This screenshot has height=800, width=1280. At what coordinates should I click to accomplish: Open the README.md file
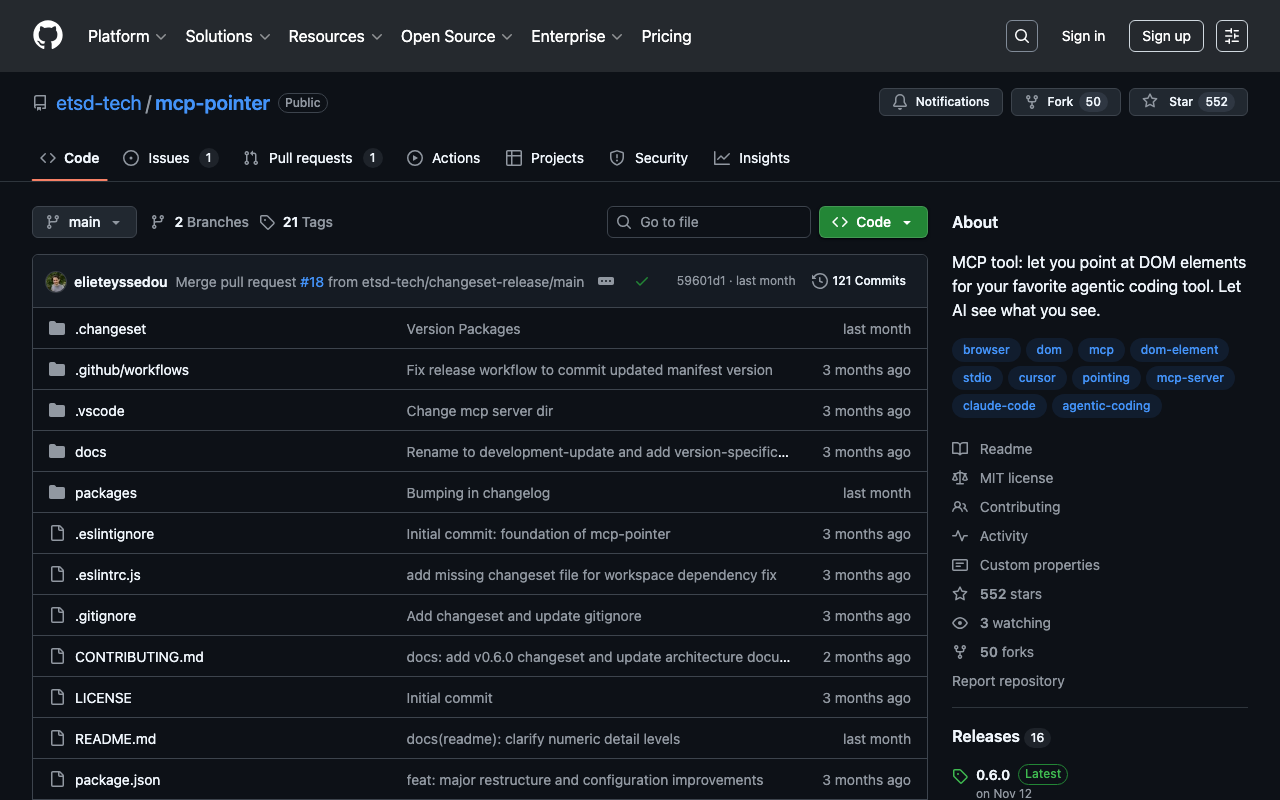pos(115,739)
